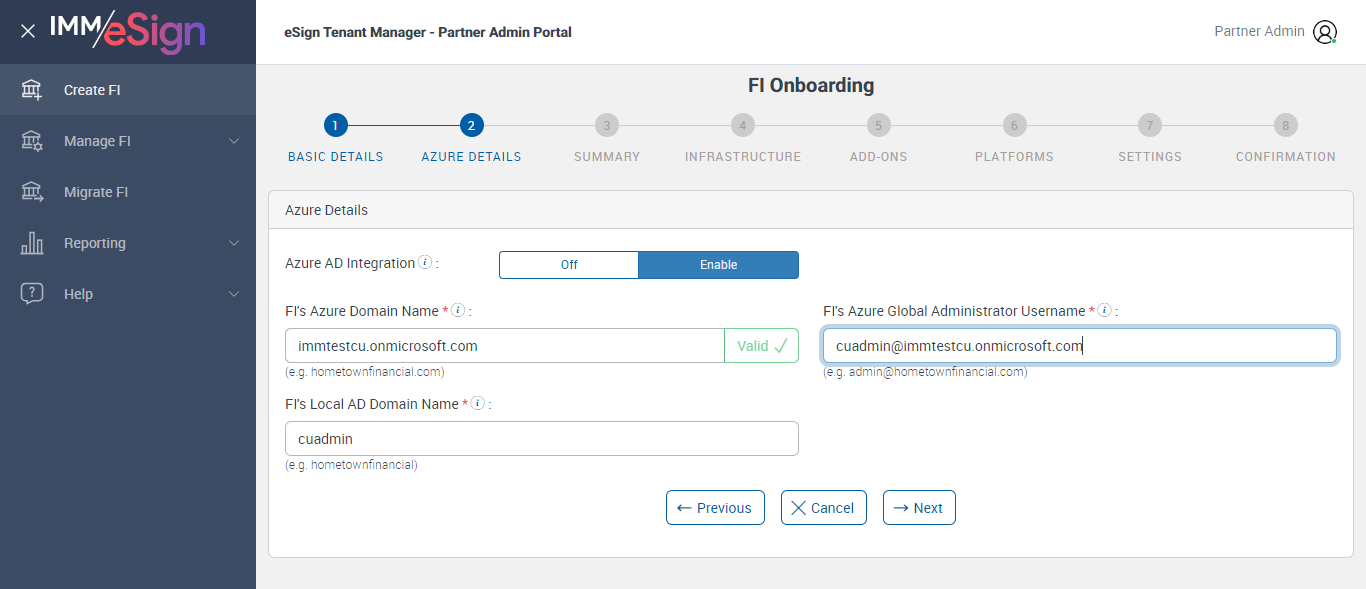Click the Next button
1366x589 pixels.
[x=919, y=508]
